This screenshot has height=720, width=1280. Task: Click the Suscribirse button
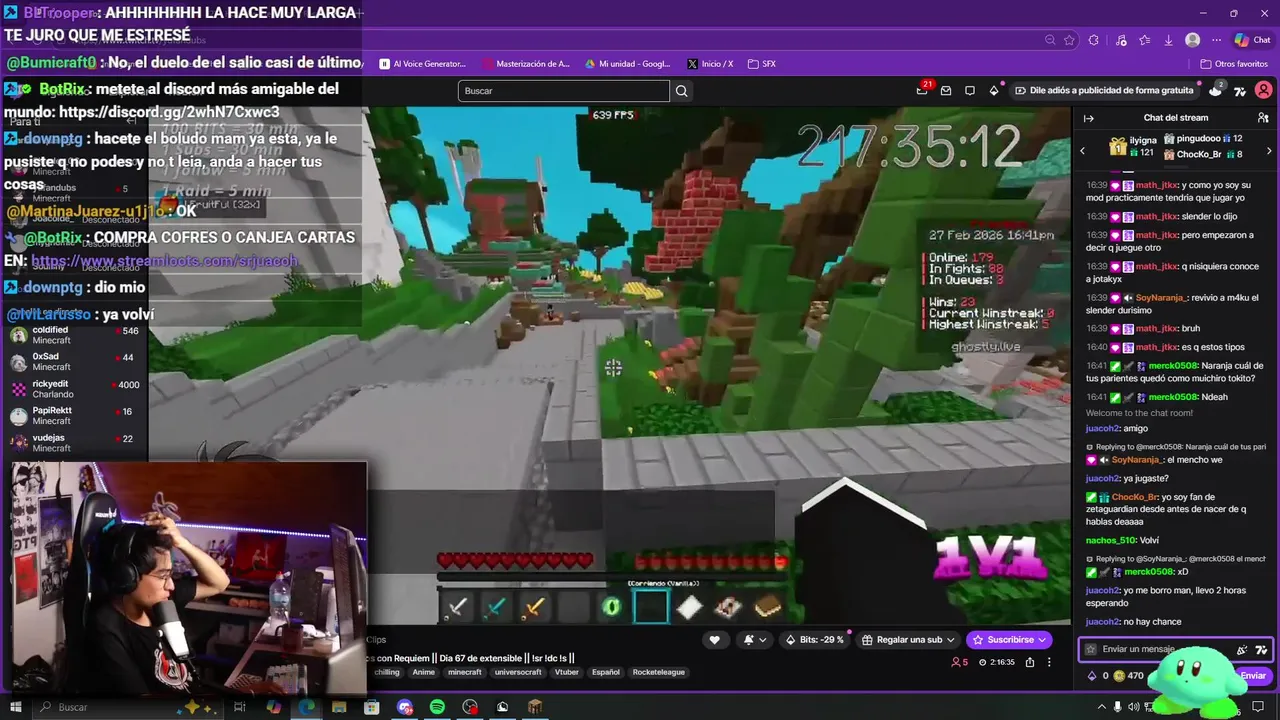click(1009, 640)
